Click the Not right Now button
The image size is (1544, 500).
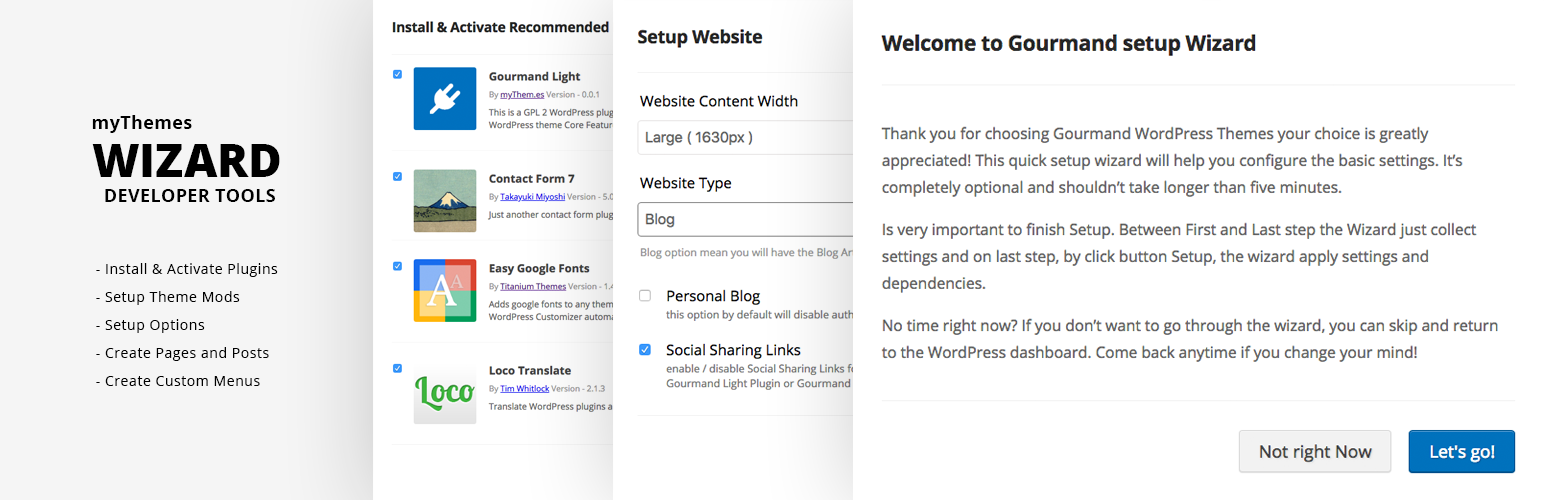[x=1315, y=451]
